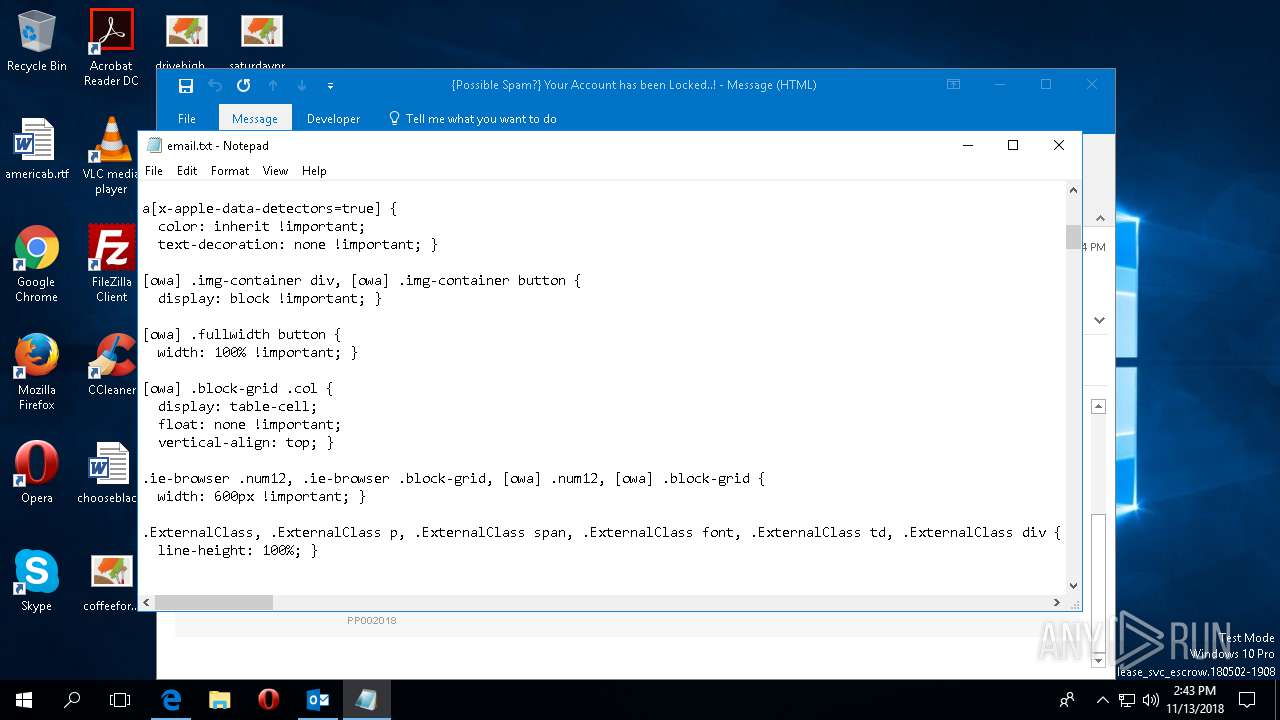The width and height of the screenshot is (1280, 720).
Task: Click Notepad icon in email.txt title bar
Action: (154, 145)
